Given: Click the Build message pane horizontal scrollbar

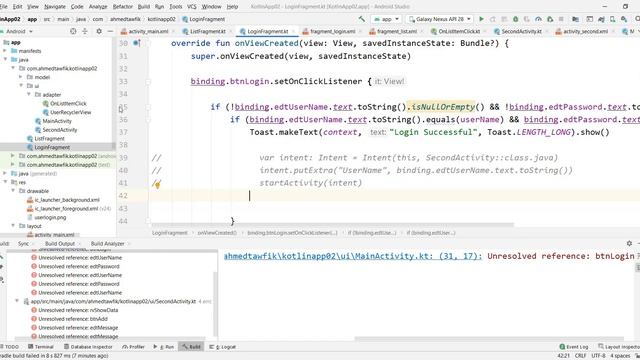Looking at the screenshot, I should 489,338.
